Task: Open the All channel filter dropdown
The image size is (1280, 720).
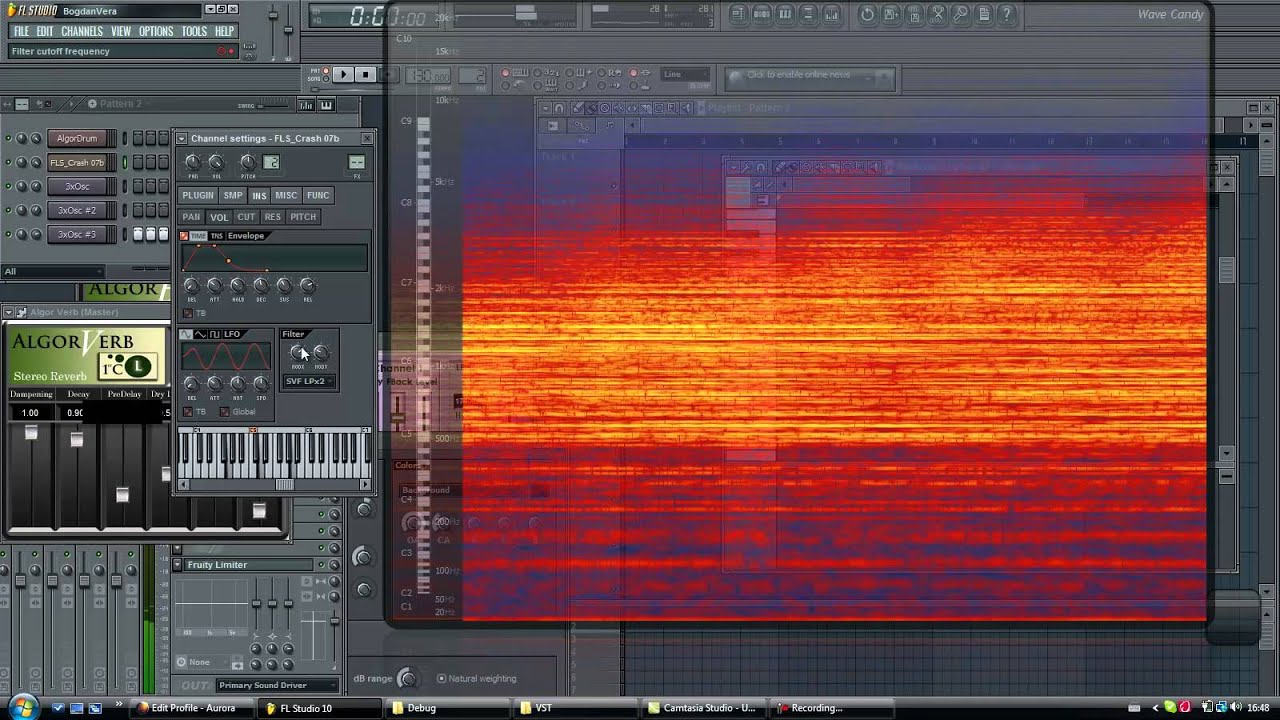Action: (53, 271)
